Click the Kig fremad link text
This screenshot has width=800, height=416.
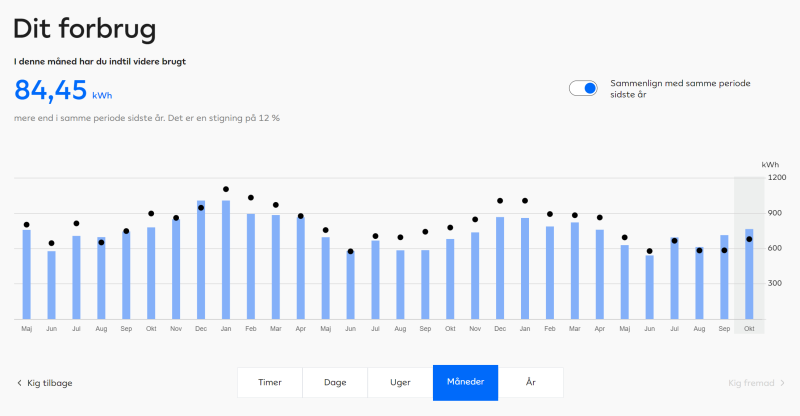pos(751,383)
